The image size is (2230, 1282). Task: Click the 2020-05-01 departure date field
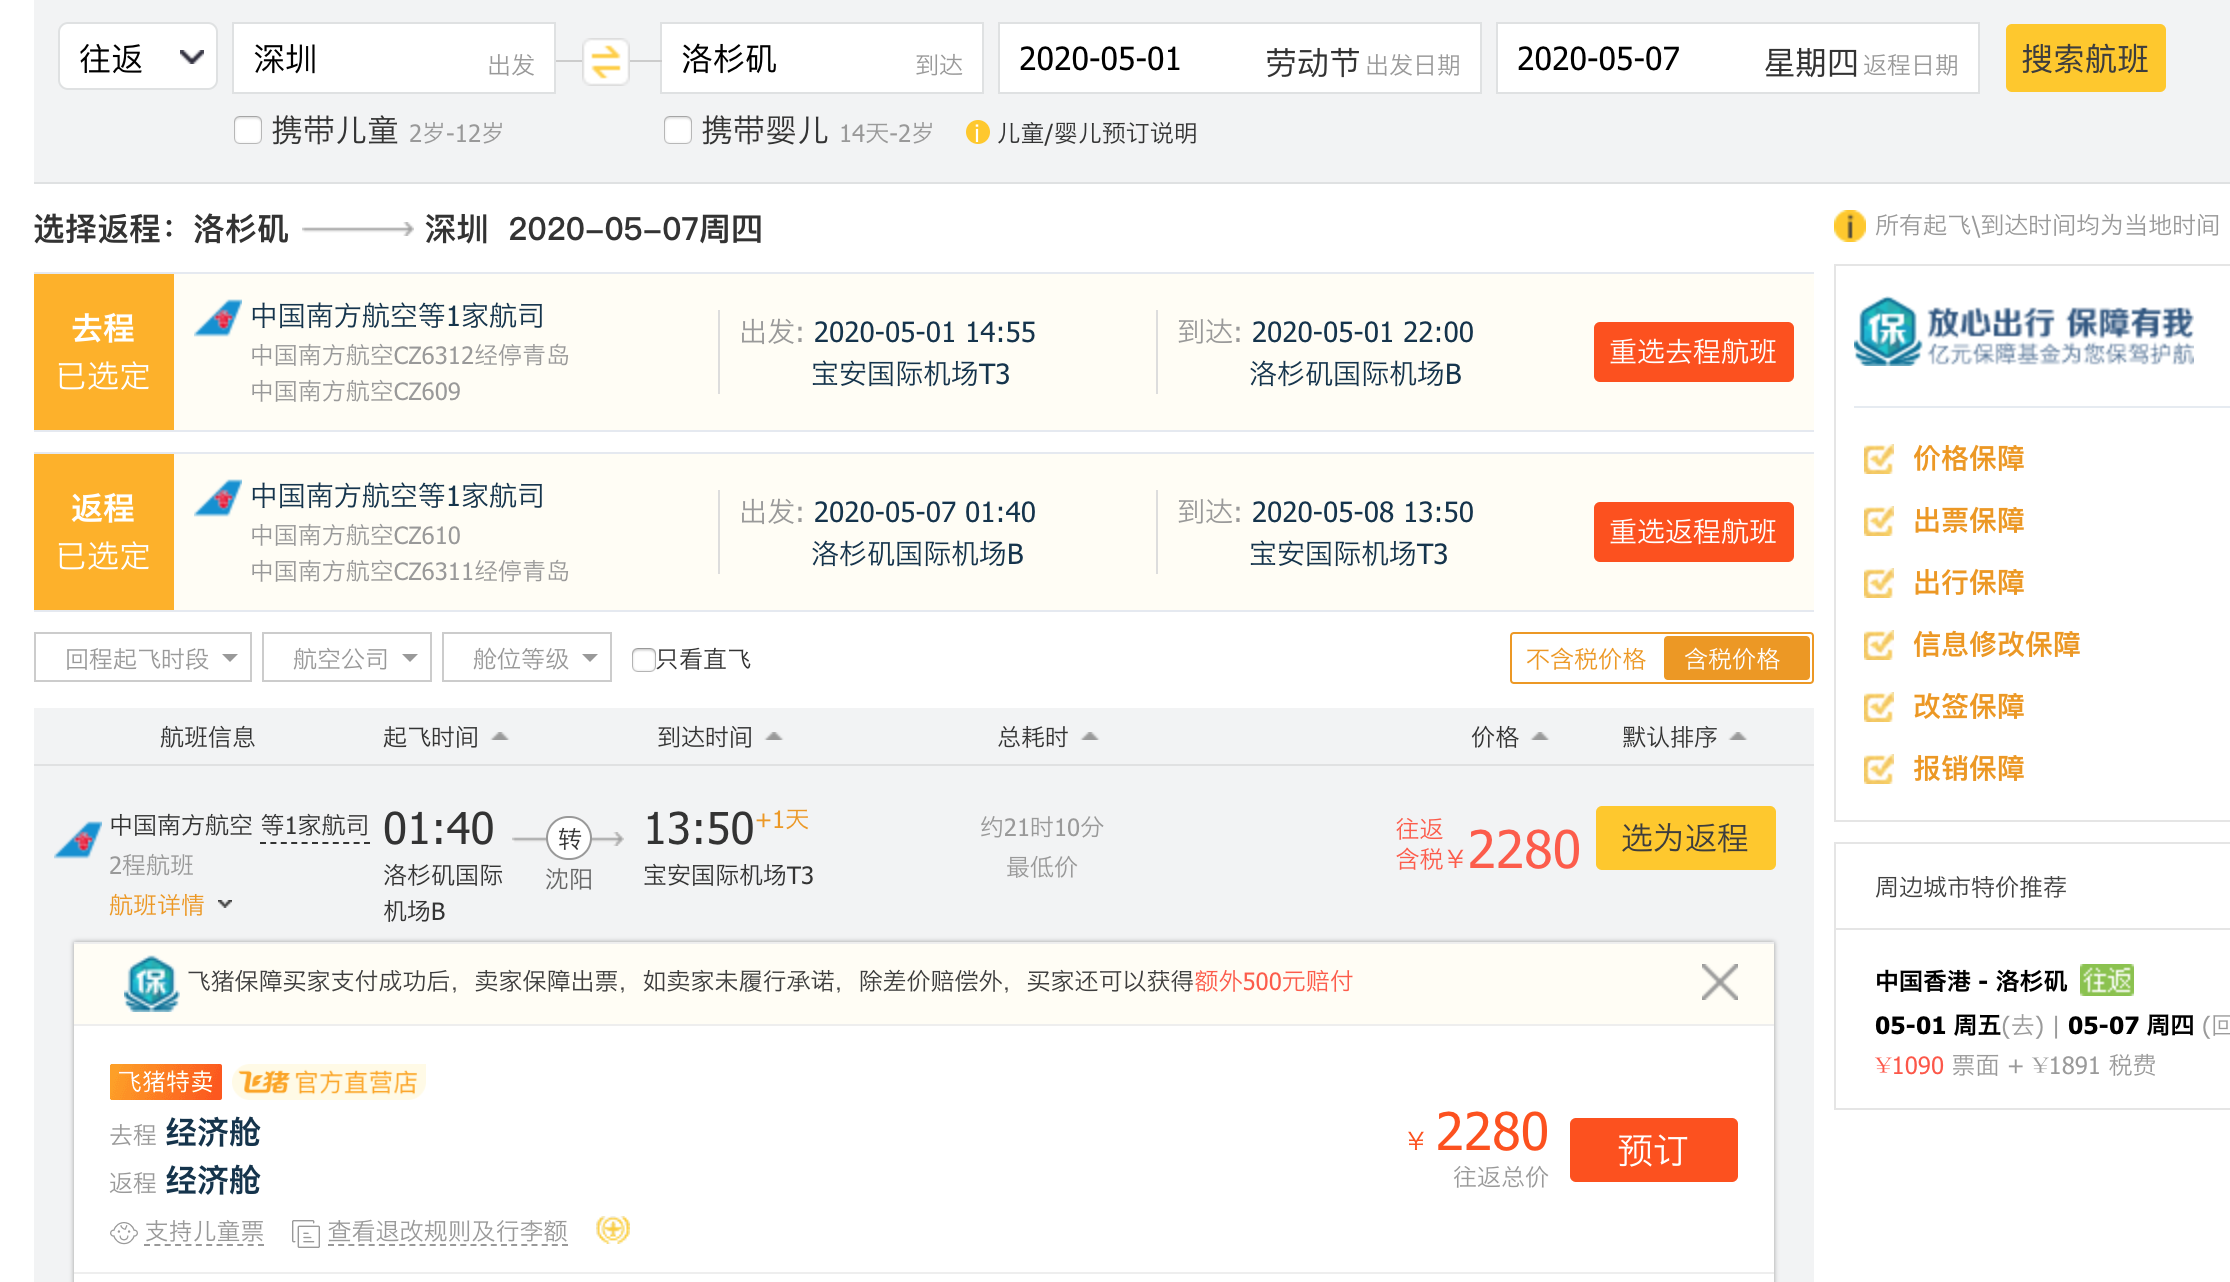click(1239, 58)
